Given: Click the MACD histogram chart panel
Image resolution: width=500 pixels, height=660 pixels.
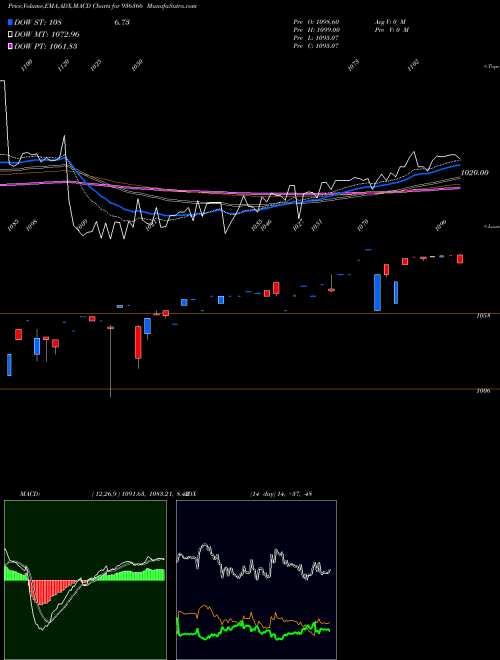Looking at the screenshot, I should point(85,580).
